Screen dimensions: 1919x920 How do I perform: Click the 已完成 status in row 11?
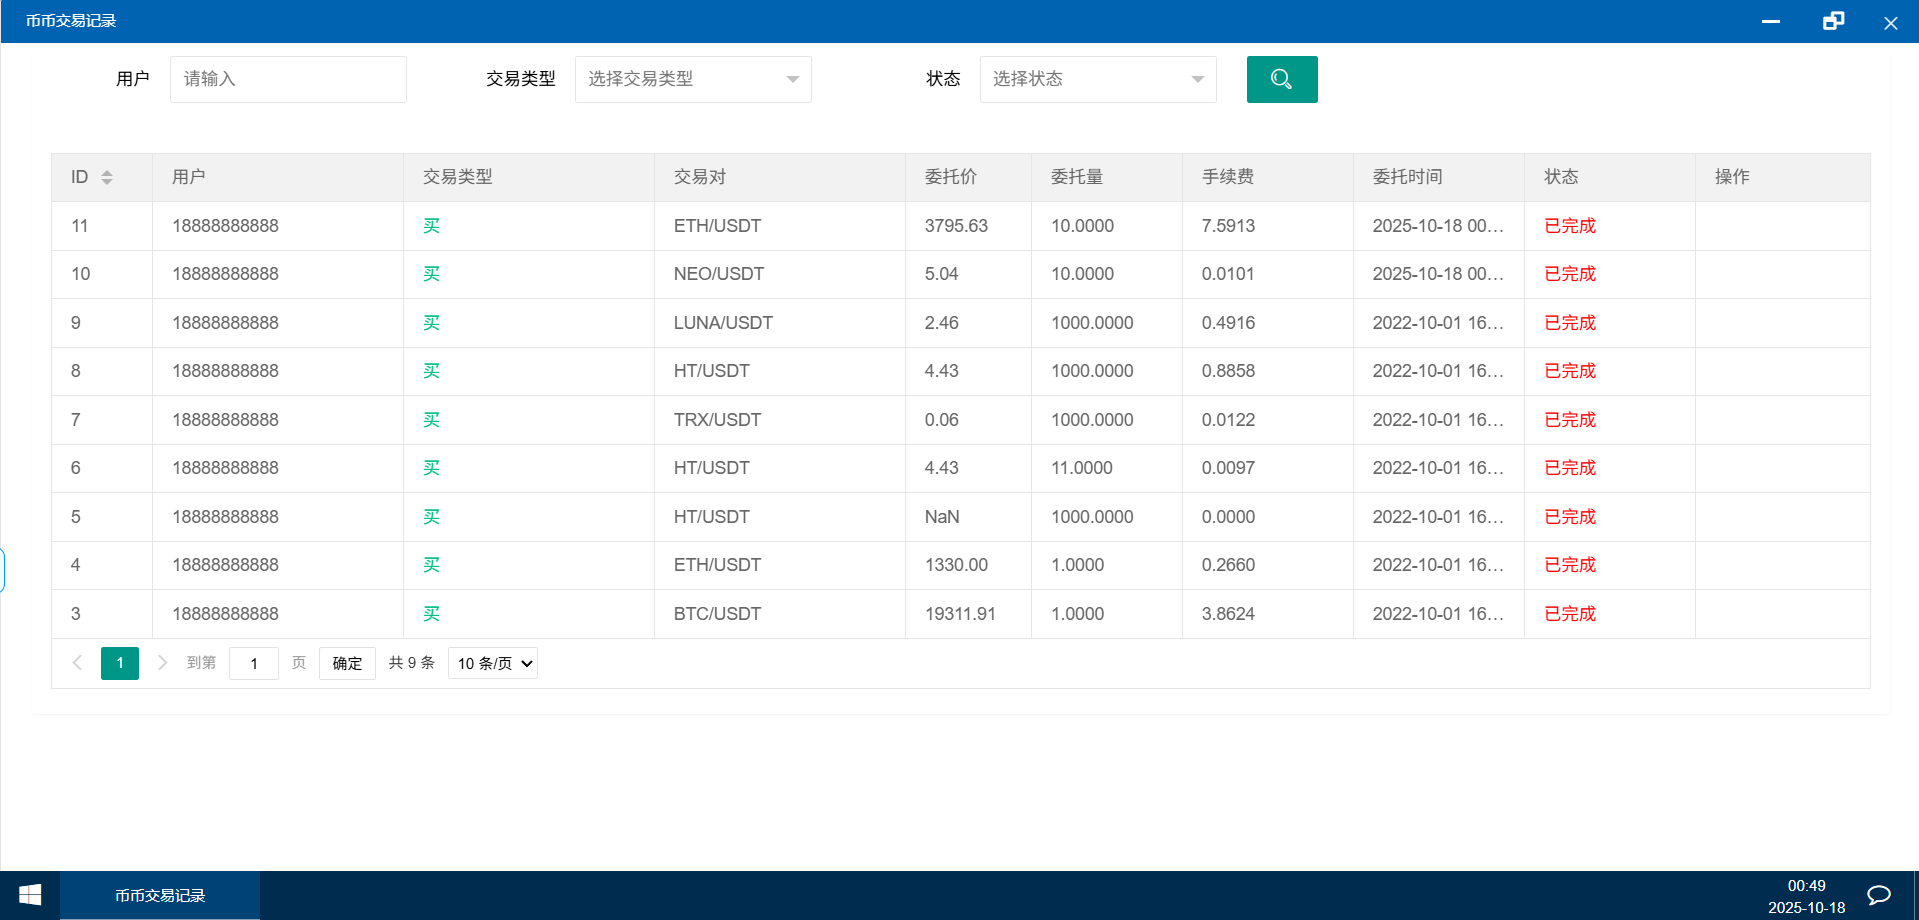1569,226
